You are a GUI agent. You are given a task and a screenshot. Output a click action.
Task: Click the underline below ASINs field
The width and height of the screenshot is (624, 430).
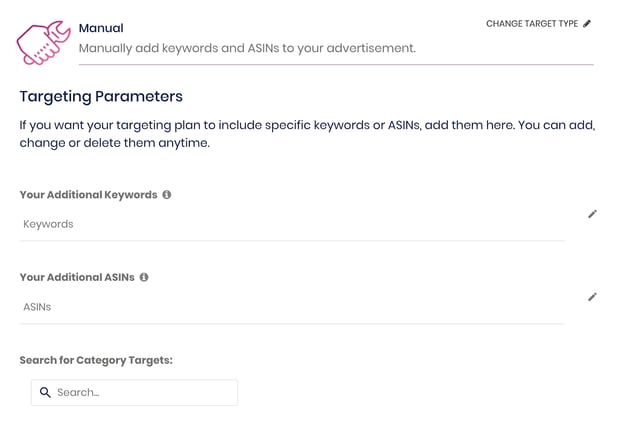292,323
